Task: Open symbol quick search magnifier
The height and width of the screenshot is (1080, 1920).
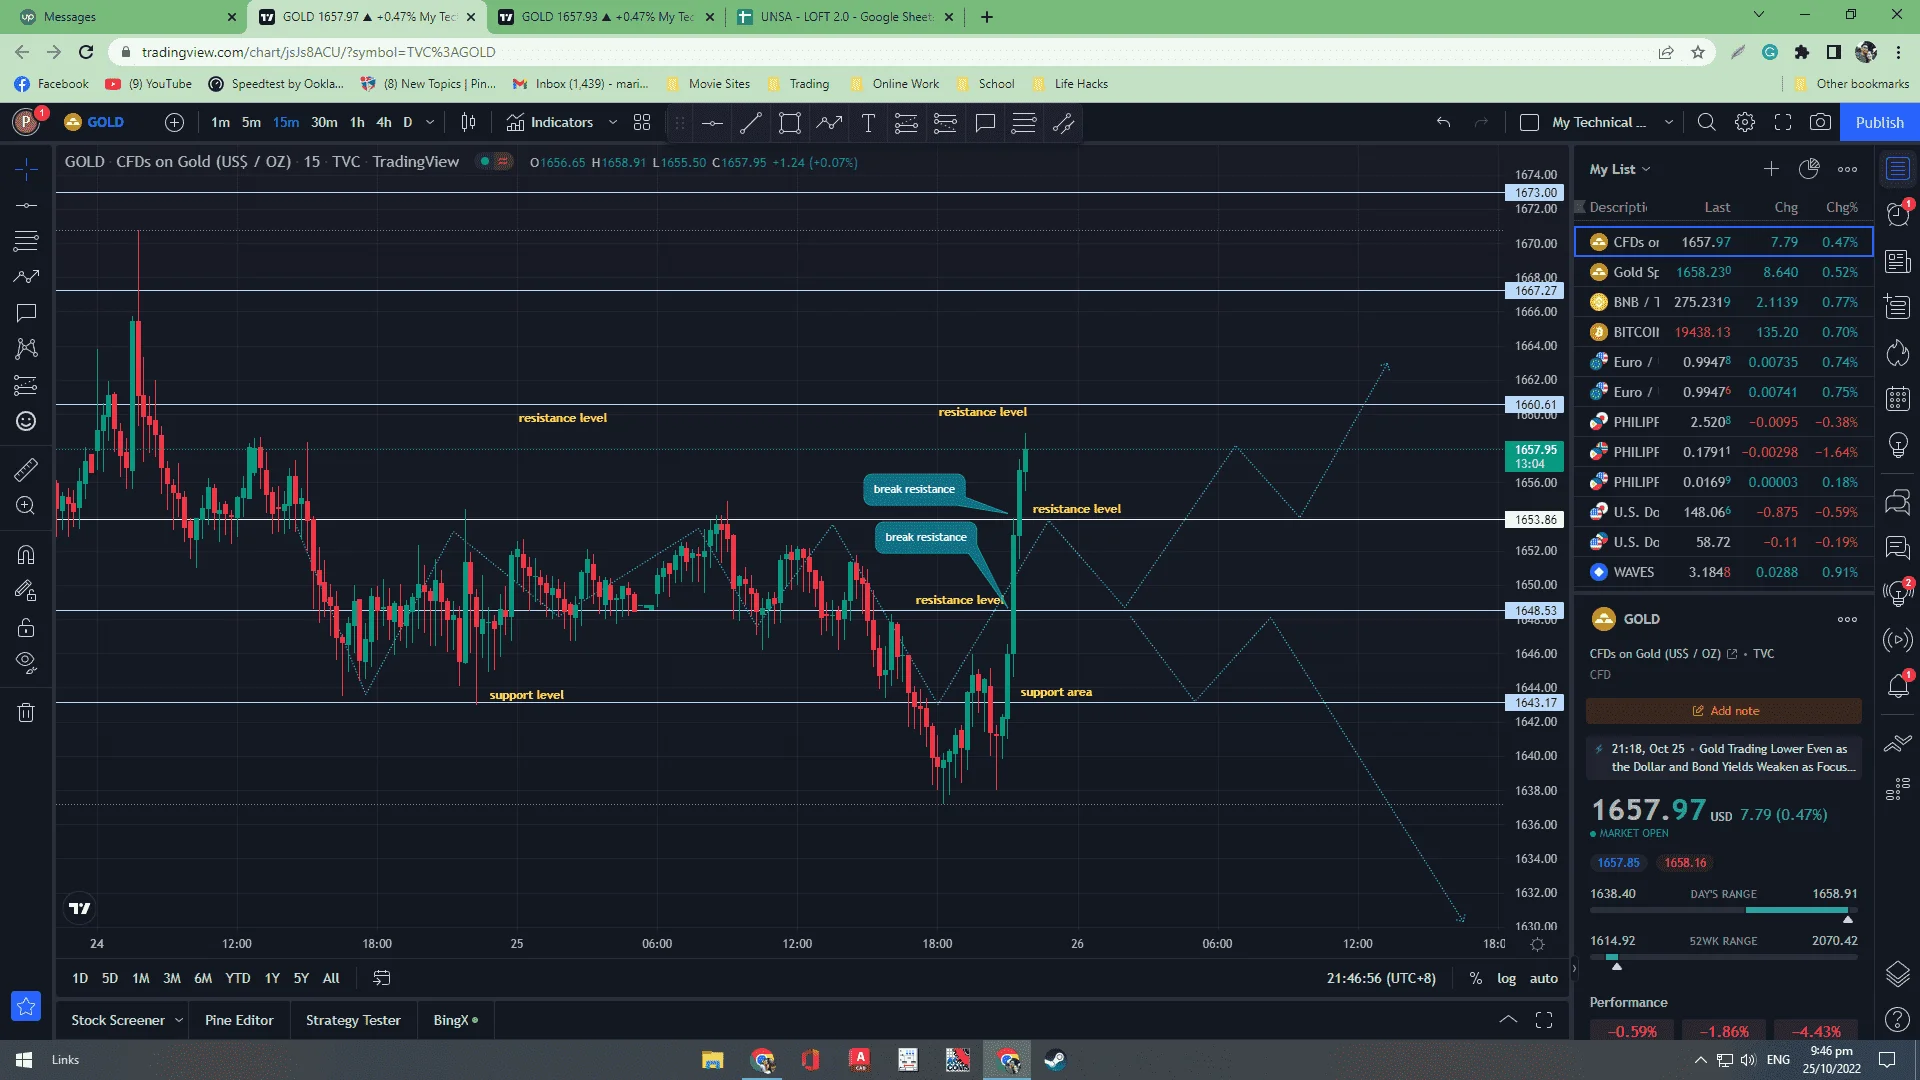Action: (1707, 122)
